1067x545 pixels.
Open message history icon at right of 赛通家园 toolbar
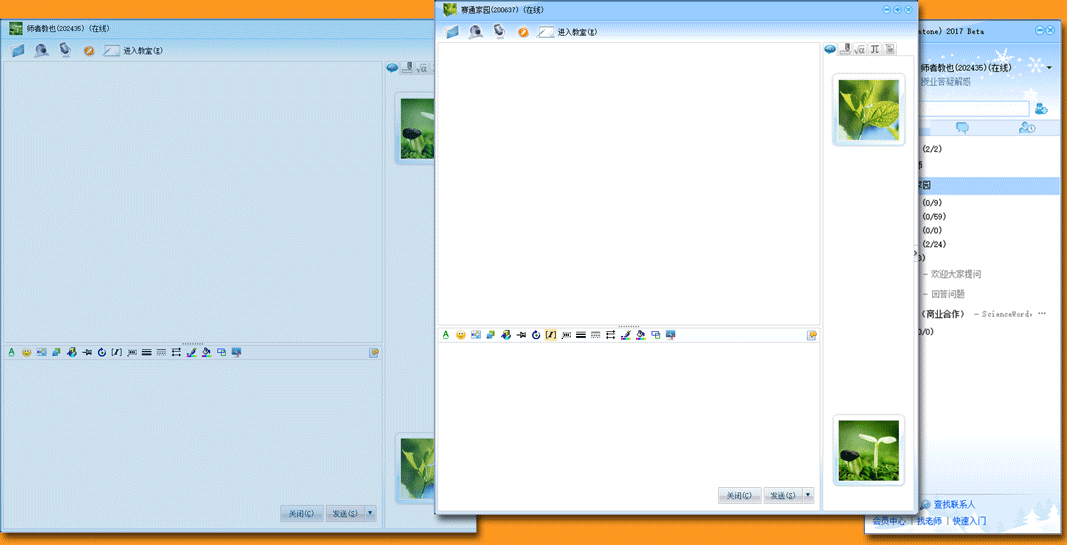[812, 335]
